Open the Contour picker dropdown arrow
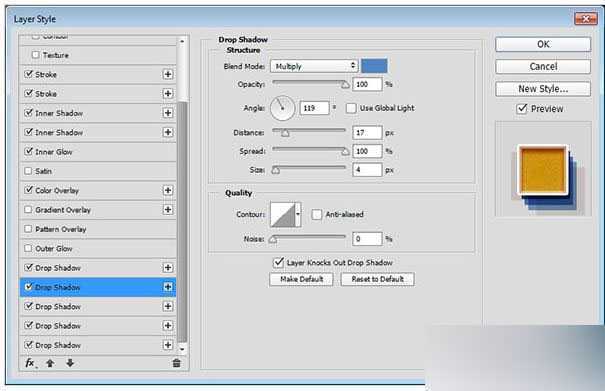Image resolution: width=605 pixels, height=391 pixels. (x=298, y=214)
